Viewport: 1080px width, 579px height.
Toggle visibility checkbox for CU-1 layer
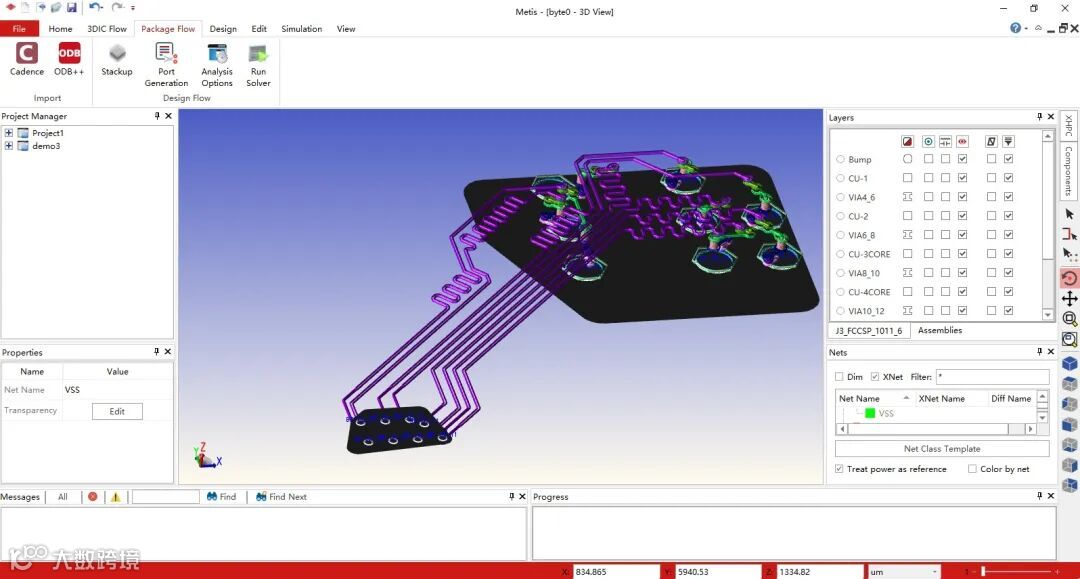pyautogui.click(x=962, y=178)
